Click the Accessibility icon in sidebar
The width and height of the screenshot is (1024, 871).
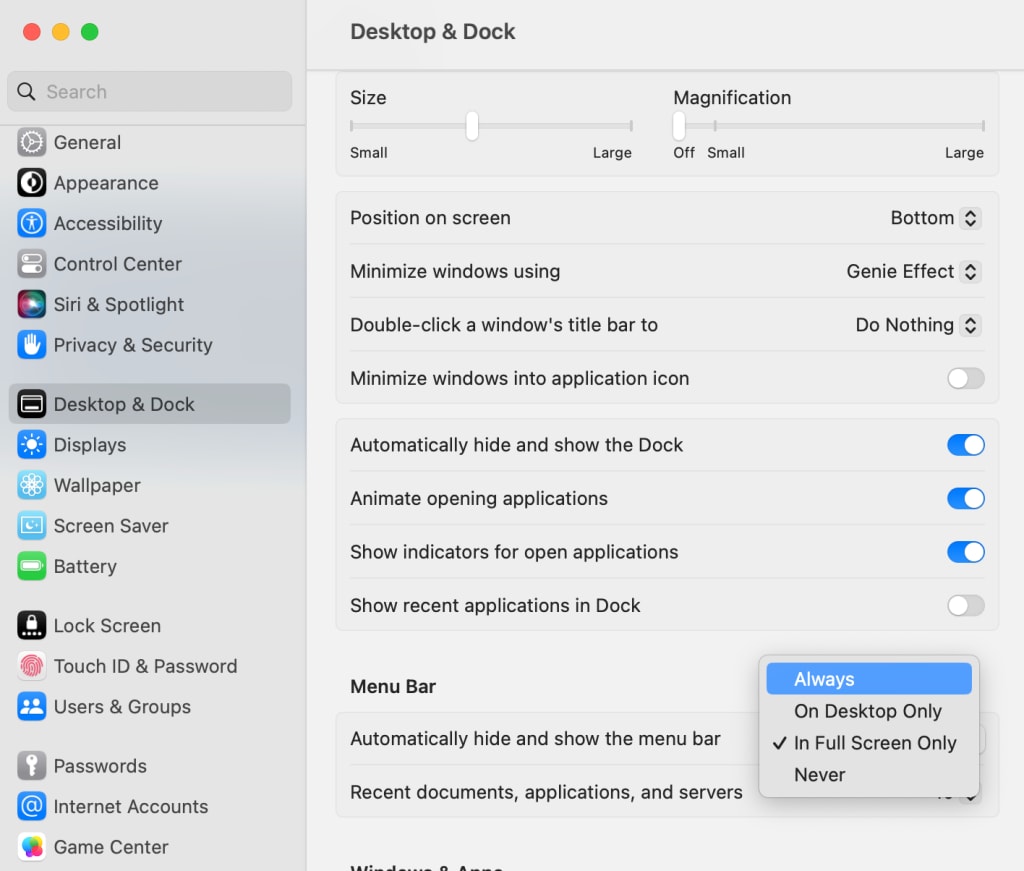click(32, 223)
